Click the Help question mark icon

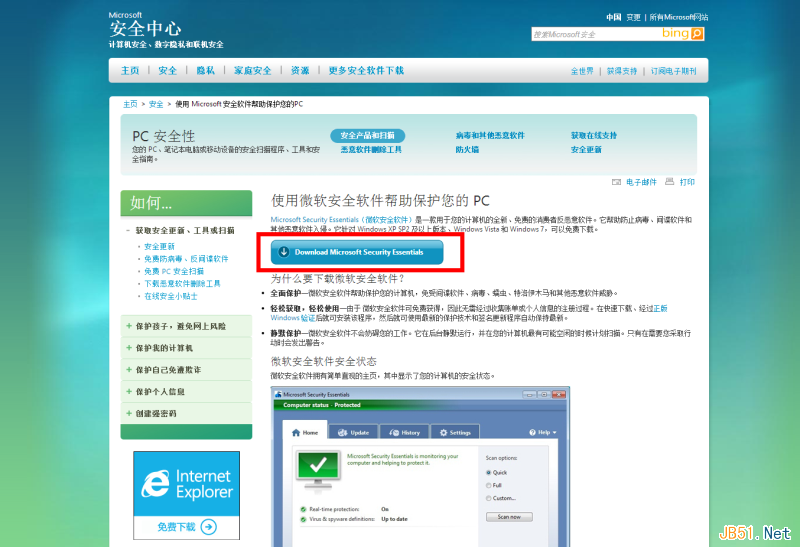click(533, 432)
